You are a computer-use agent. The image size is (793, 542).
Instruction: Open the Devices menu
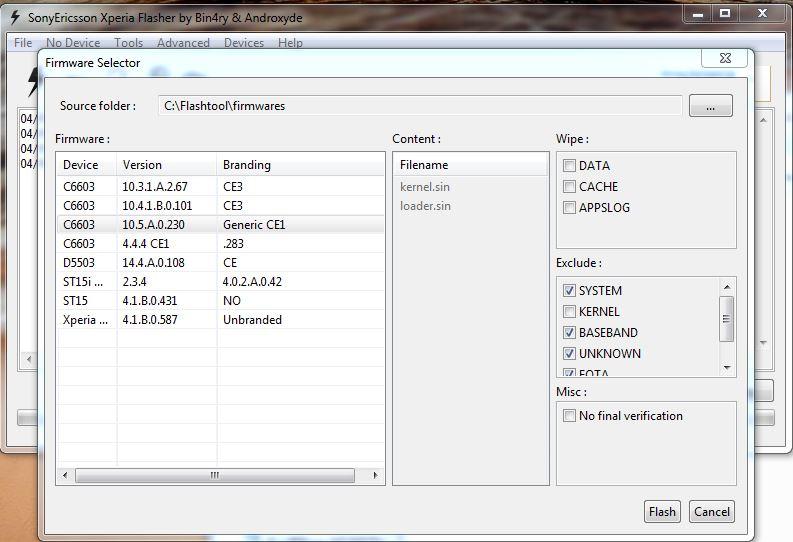pos(244,42)
